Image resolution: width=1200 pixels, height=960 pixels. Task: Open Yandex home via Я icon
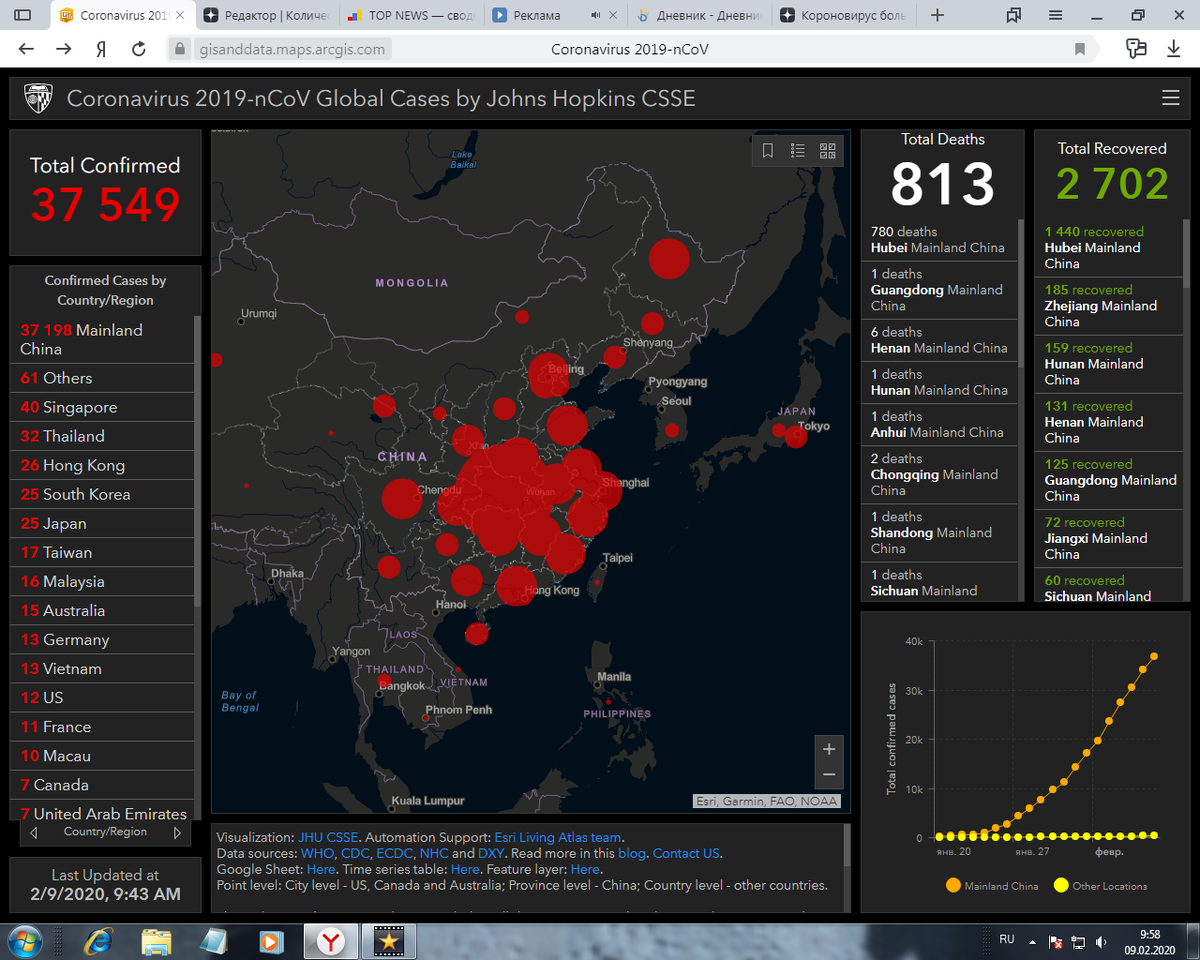coord(101,49)
